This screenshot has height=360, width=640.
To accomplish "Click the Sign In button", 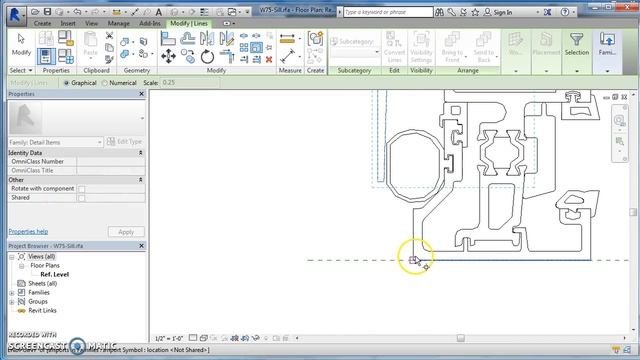I will tap(498, 12).
